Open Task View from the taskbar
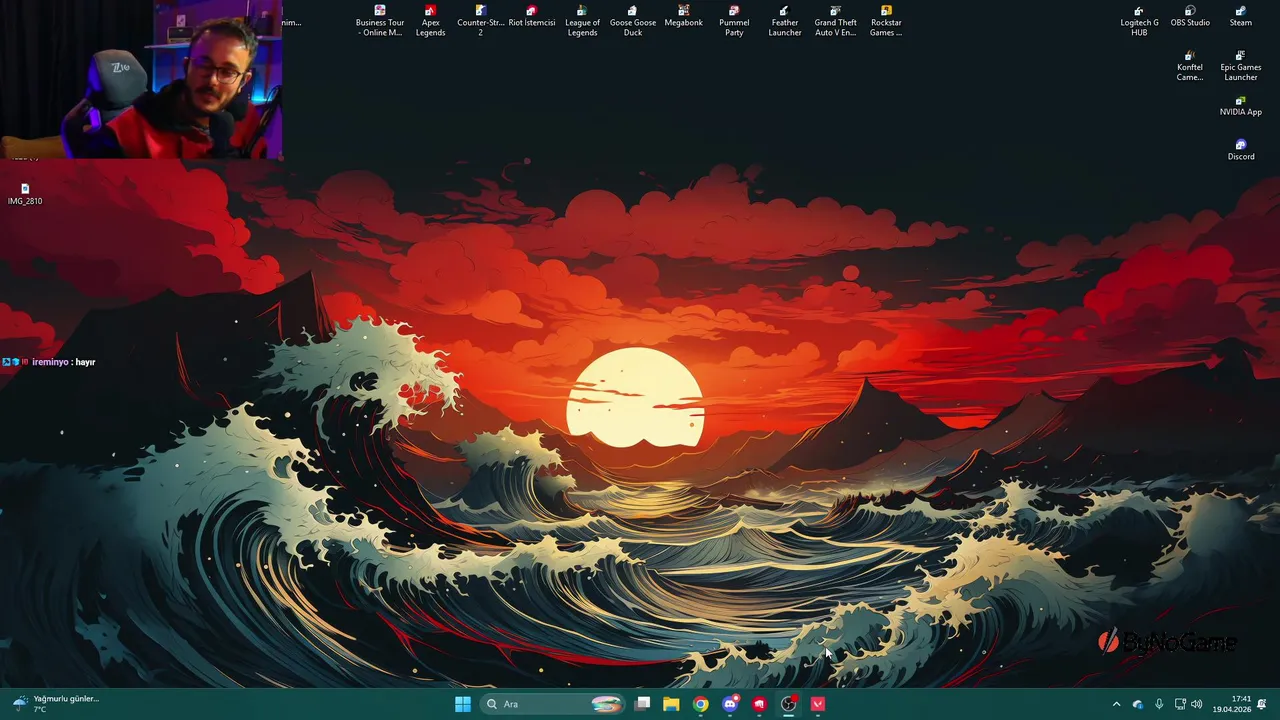The image size is (1280, 720). click(x=643, y=704)
